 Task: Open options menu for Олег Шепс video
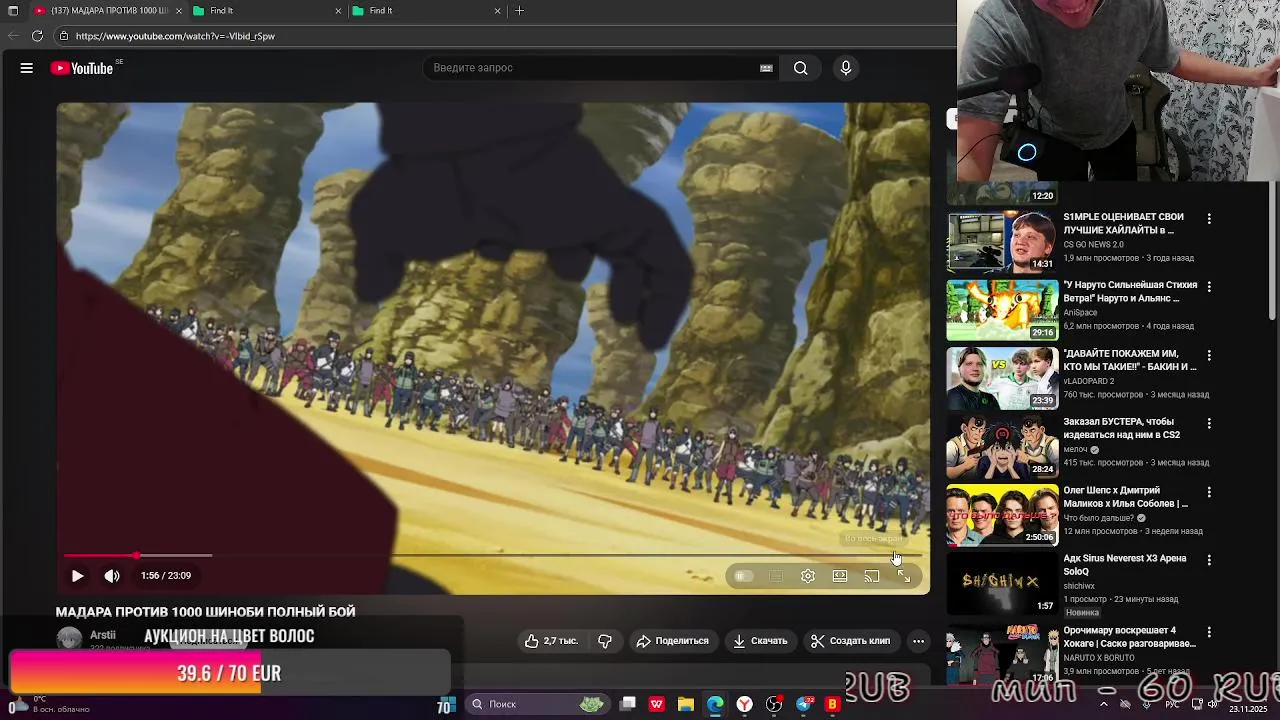pos(1209,492)
